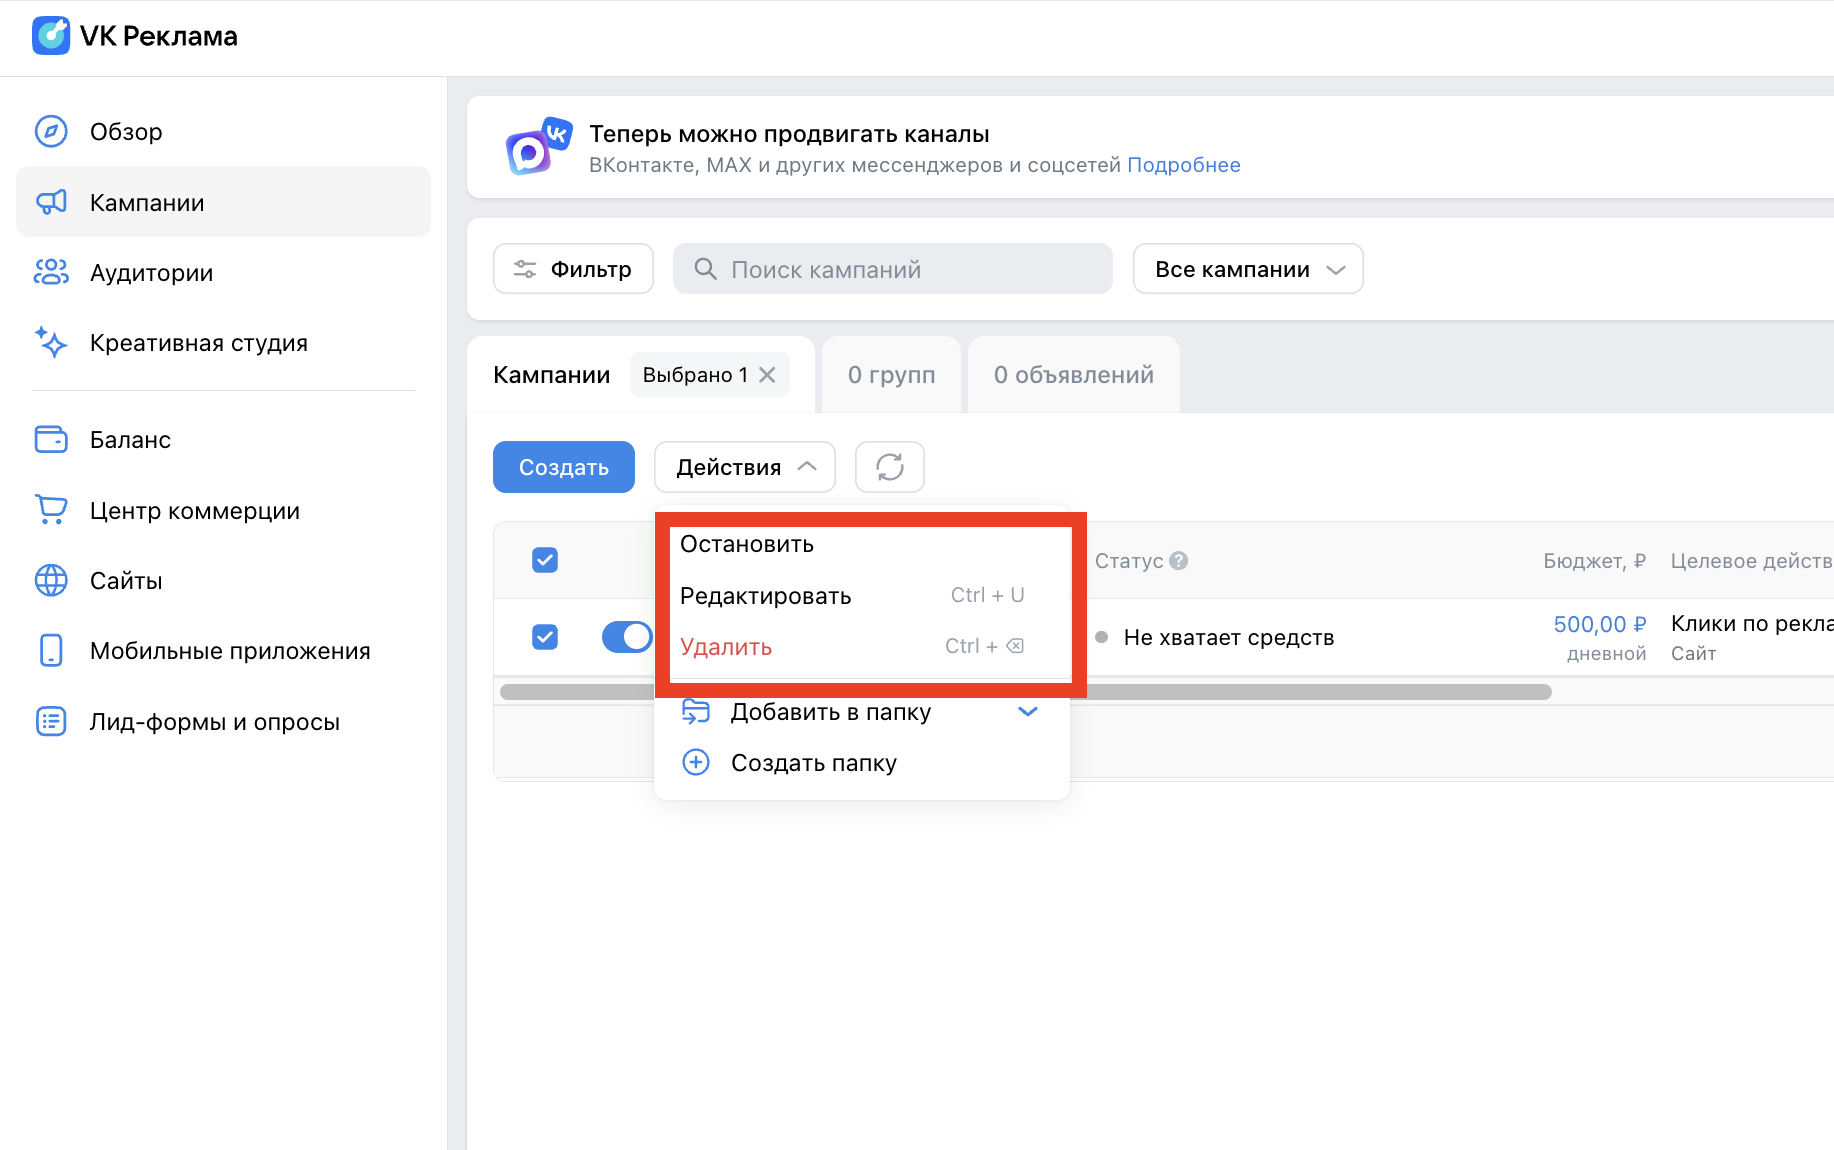Follow the Подробнее link
This screenshot has height=1150, width=1834.
[x=1184, y=165]
